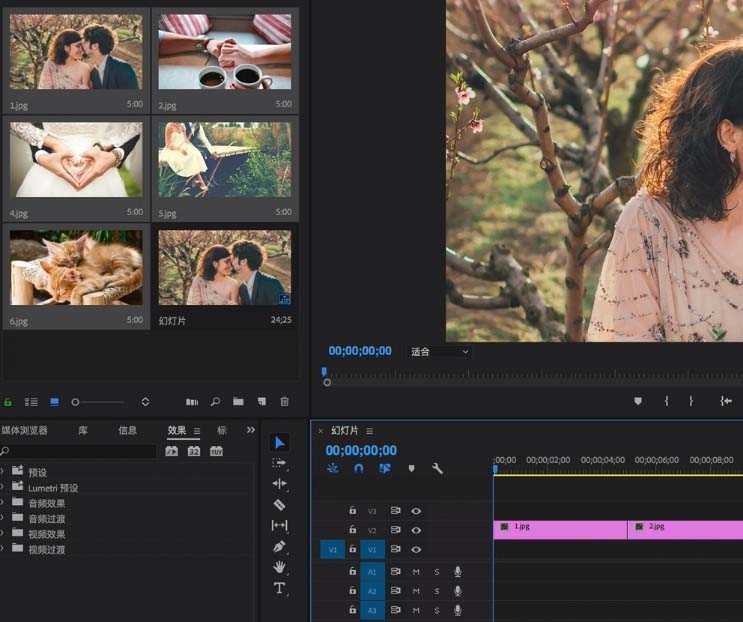Select the 6.jpg cats thumbnail
The height and width of the screenshot is (622, 743).
(76, 268)
